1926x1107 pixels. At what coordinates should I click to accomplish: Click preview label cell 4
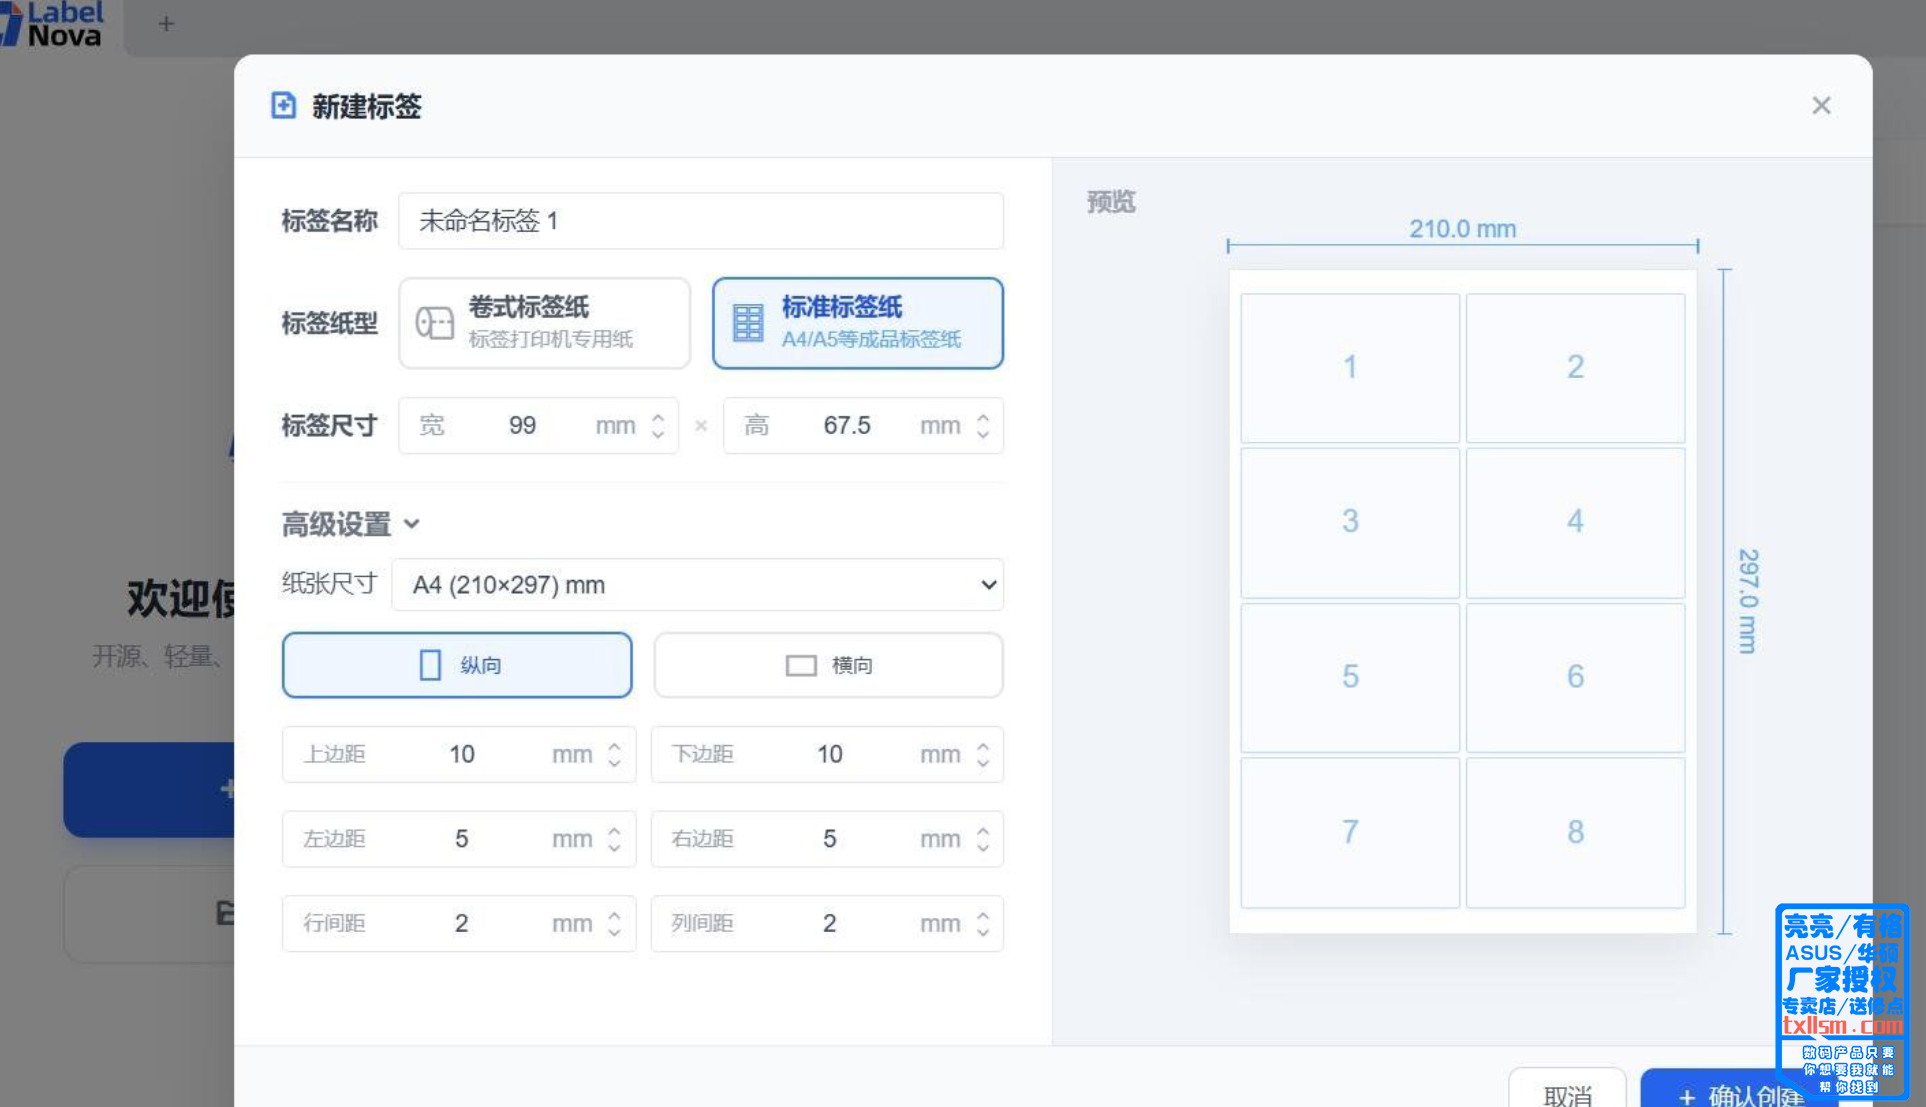coord(1574,521)
